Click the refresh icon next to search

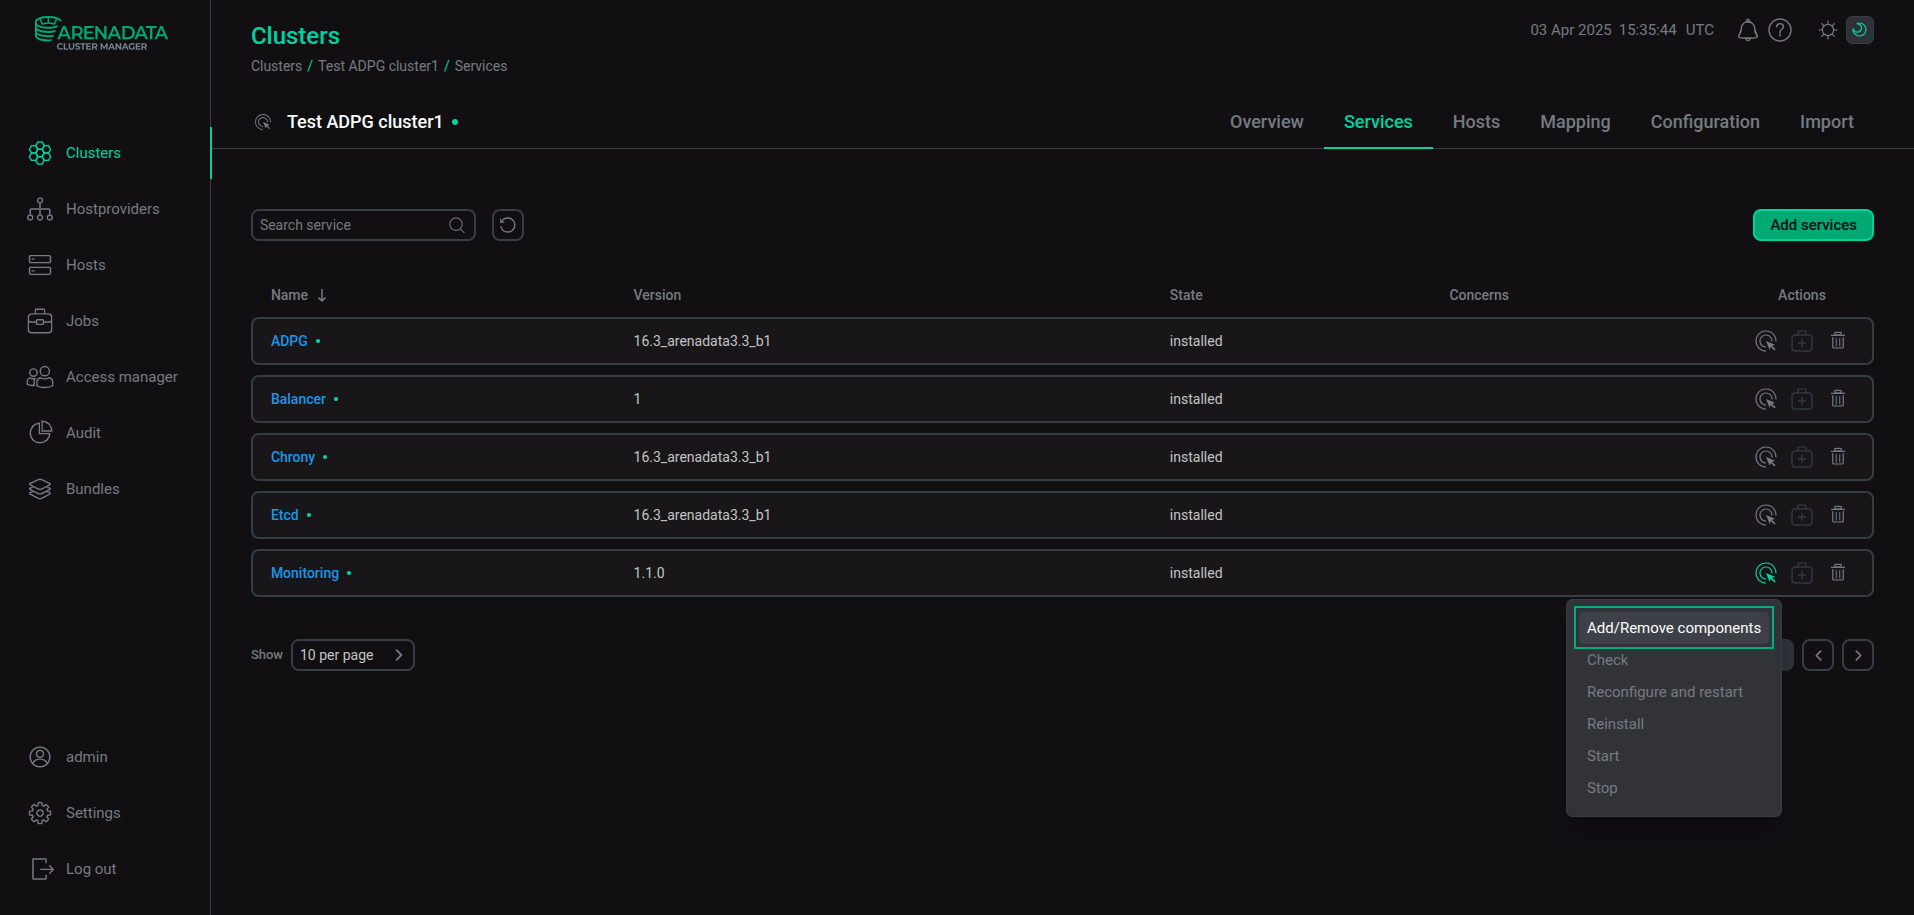click(x=508, y=225)
